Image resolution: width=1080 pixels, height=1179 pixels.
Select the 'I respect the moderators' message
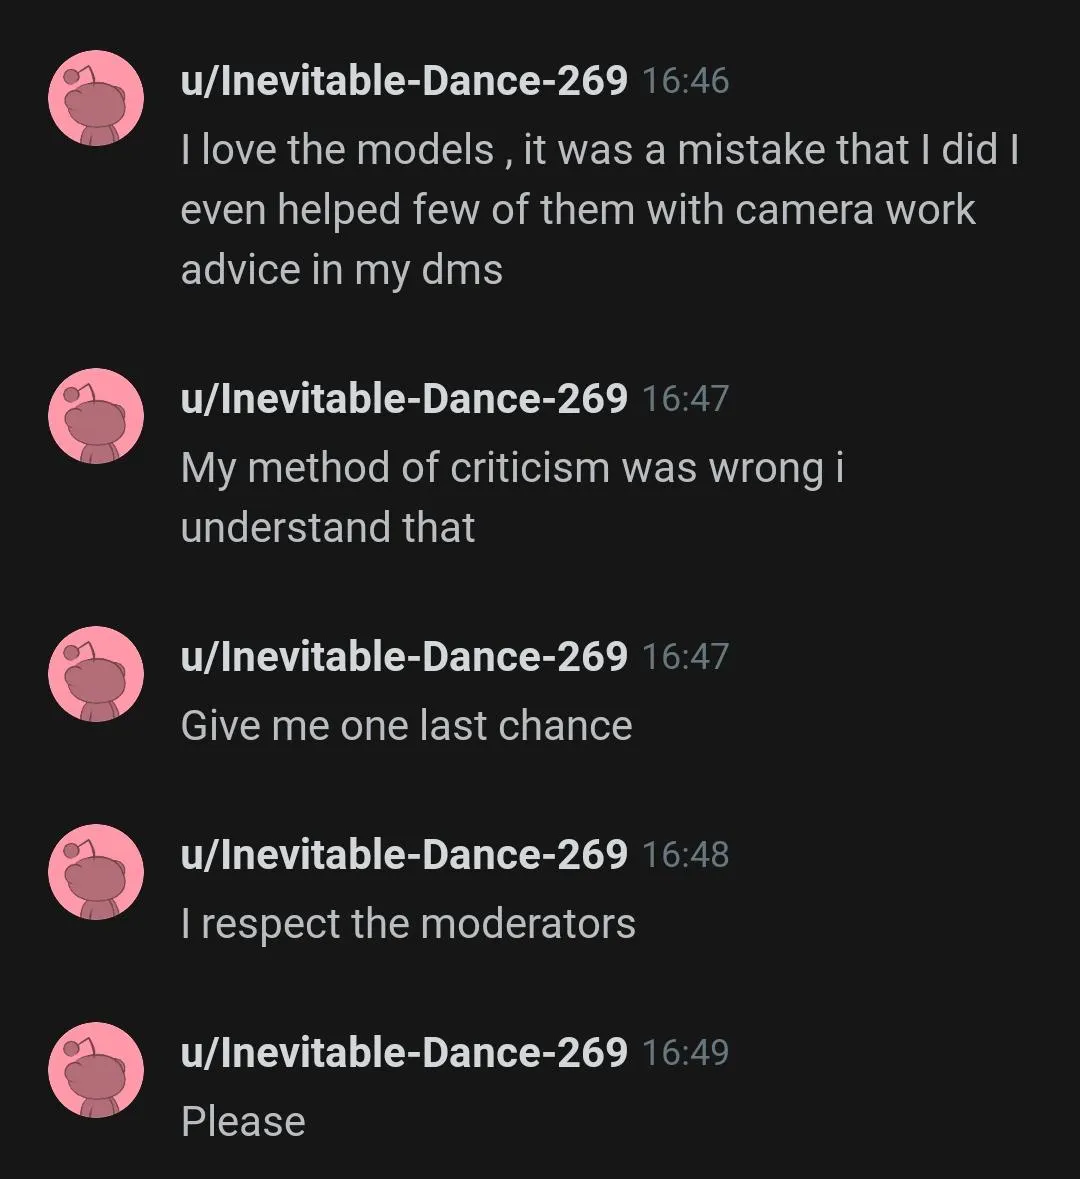(x=408, y=924)
